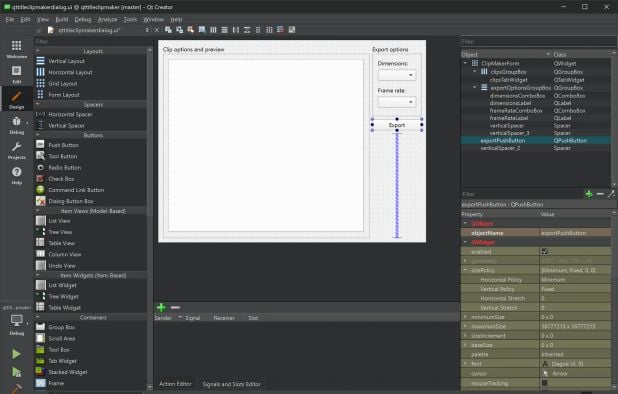The height and width of the screenshot is (394, 618).
Task: Select Grid Layout widget
Action: [63, 84]
